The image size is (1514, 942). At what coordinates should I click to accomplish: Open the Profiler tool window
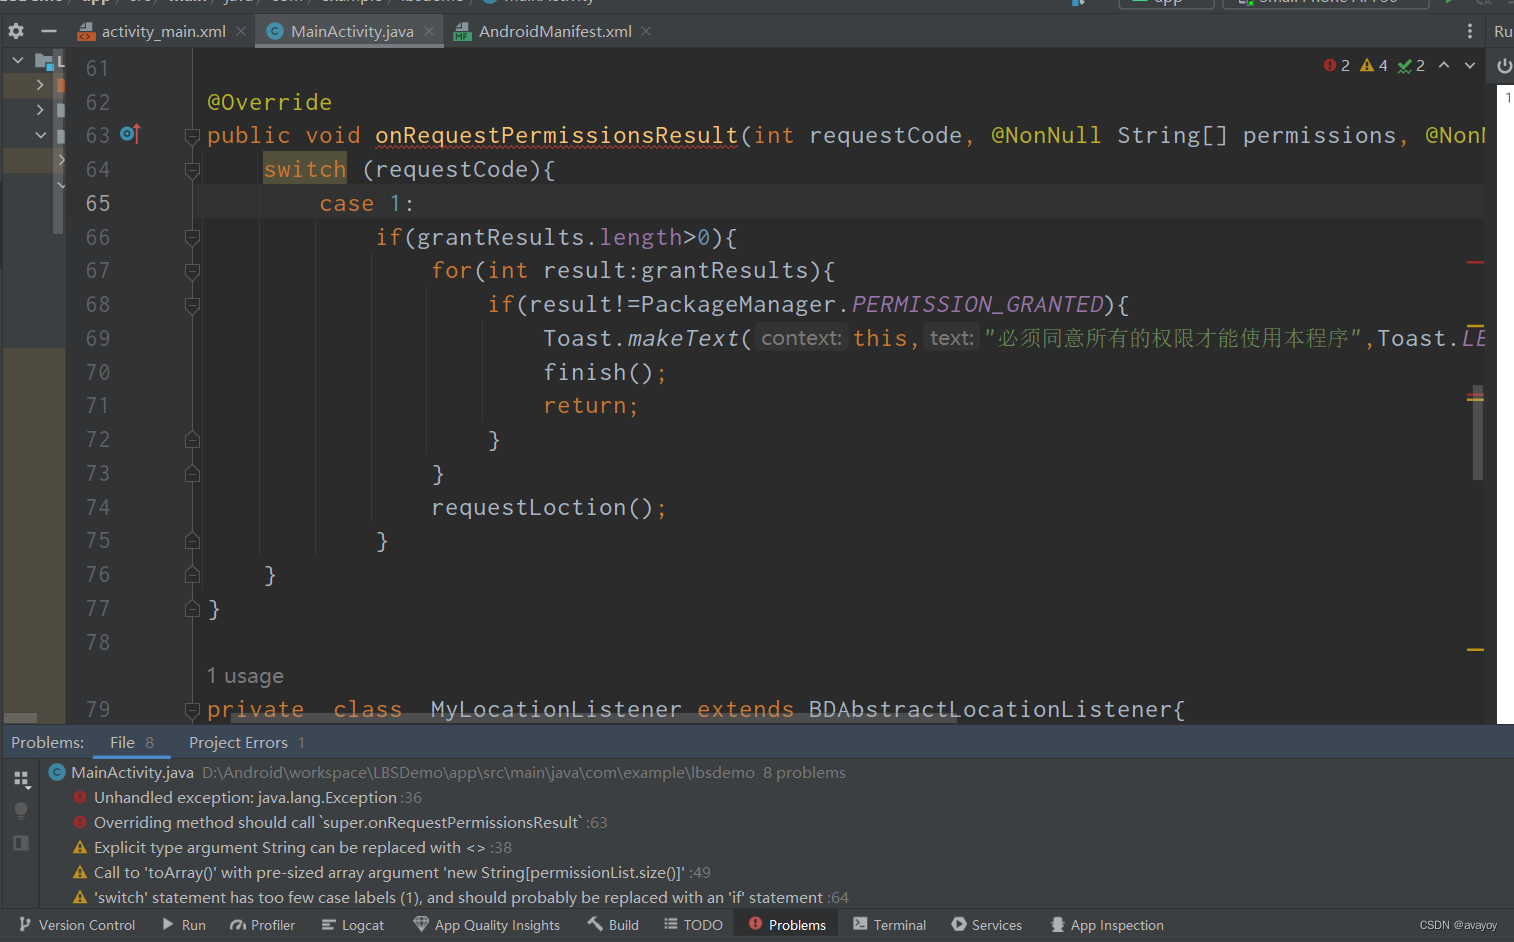(262, 924)
